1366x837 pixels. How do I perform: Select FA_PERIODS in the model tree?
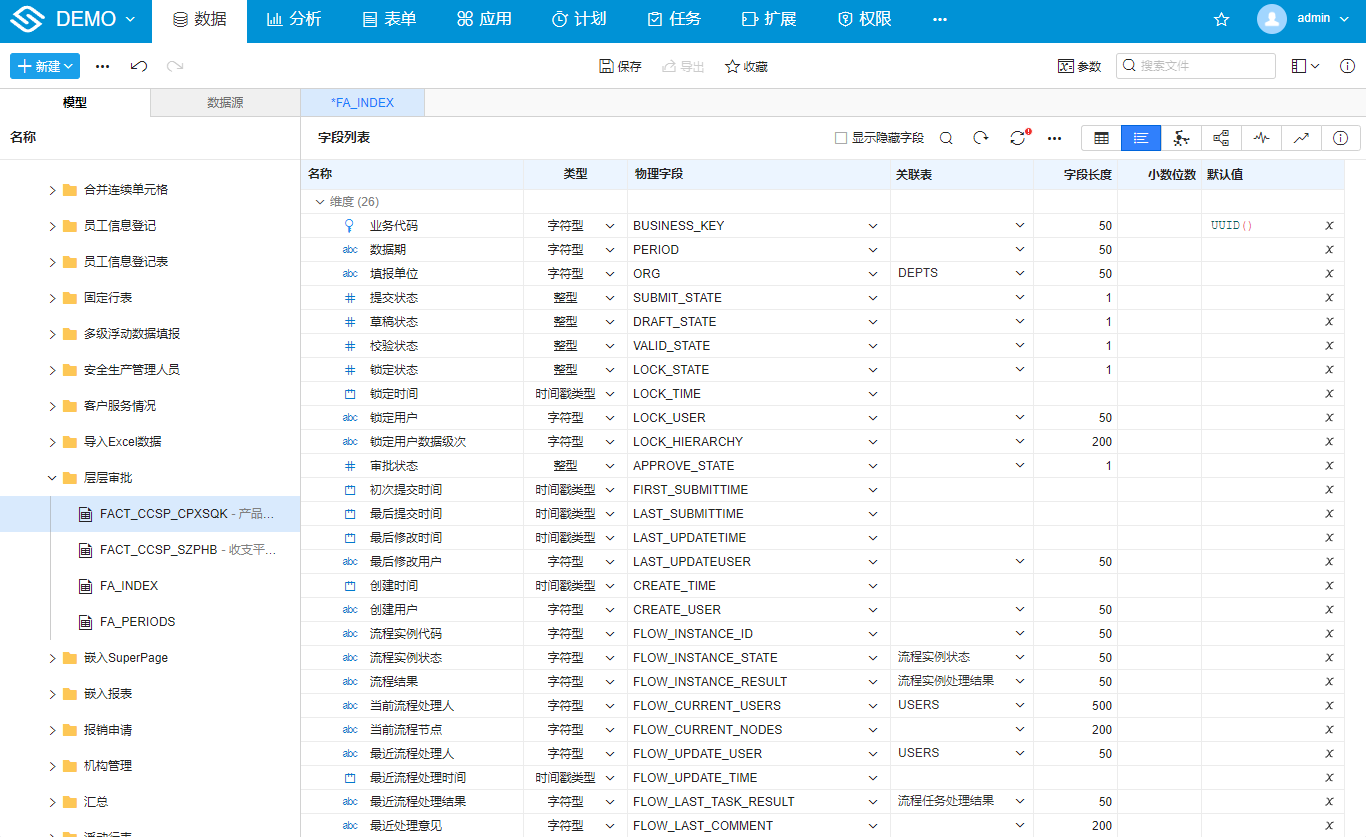(137, 622)
